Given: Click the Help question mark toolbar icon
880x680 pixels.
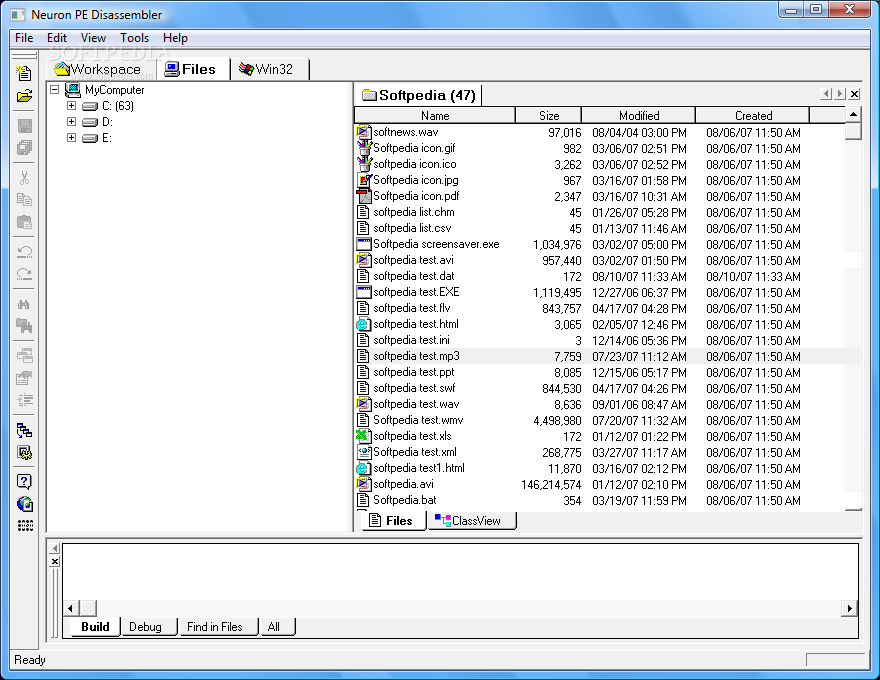Looking at the screenshot, I should coord(24,481).
